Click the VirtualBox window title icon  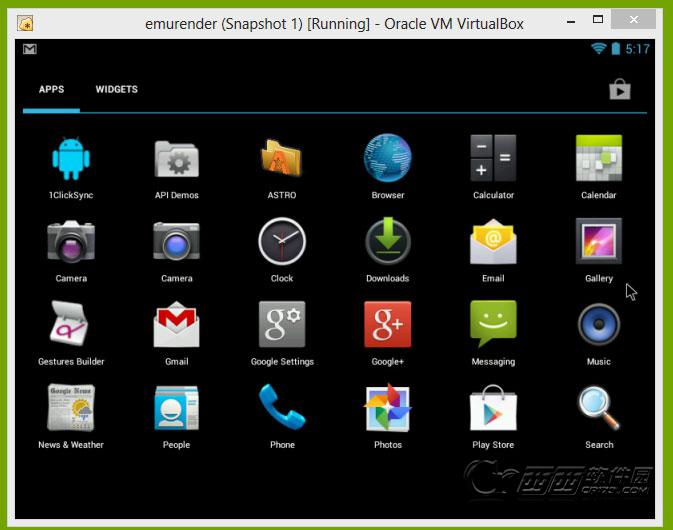(x=25, y=24)
